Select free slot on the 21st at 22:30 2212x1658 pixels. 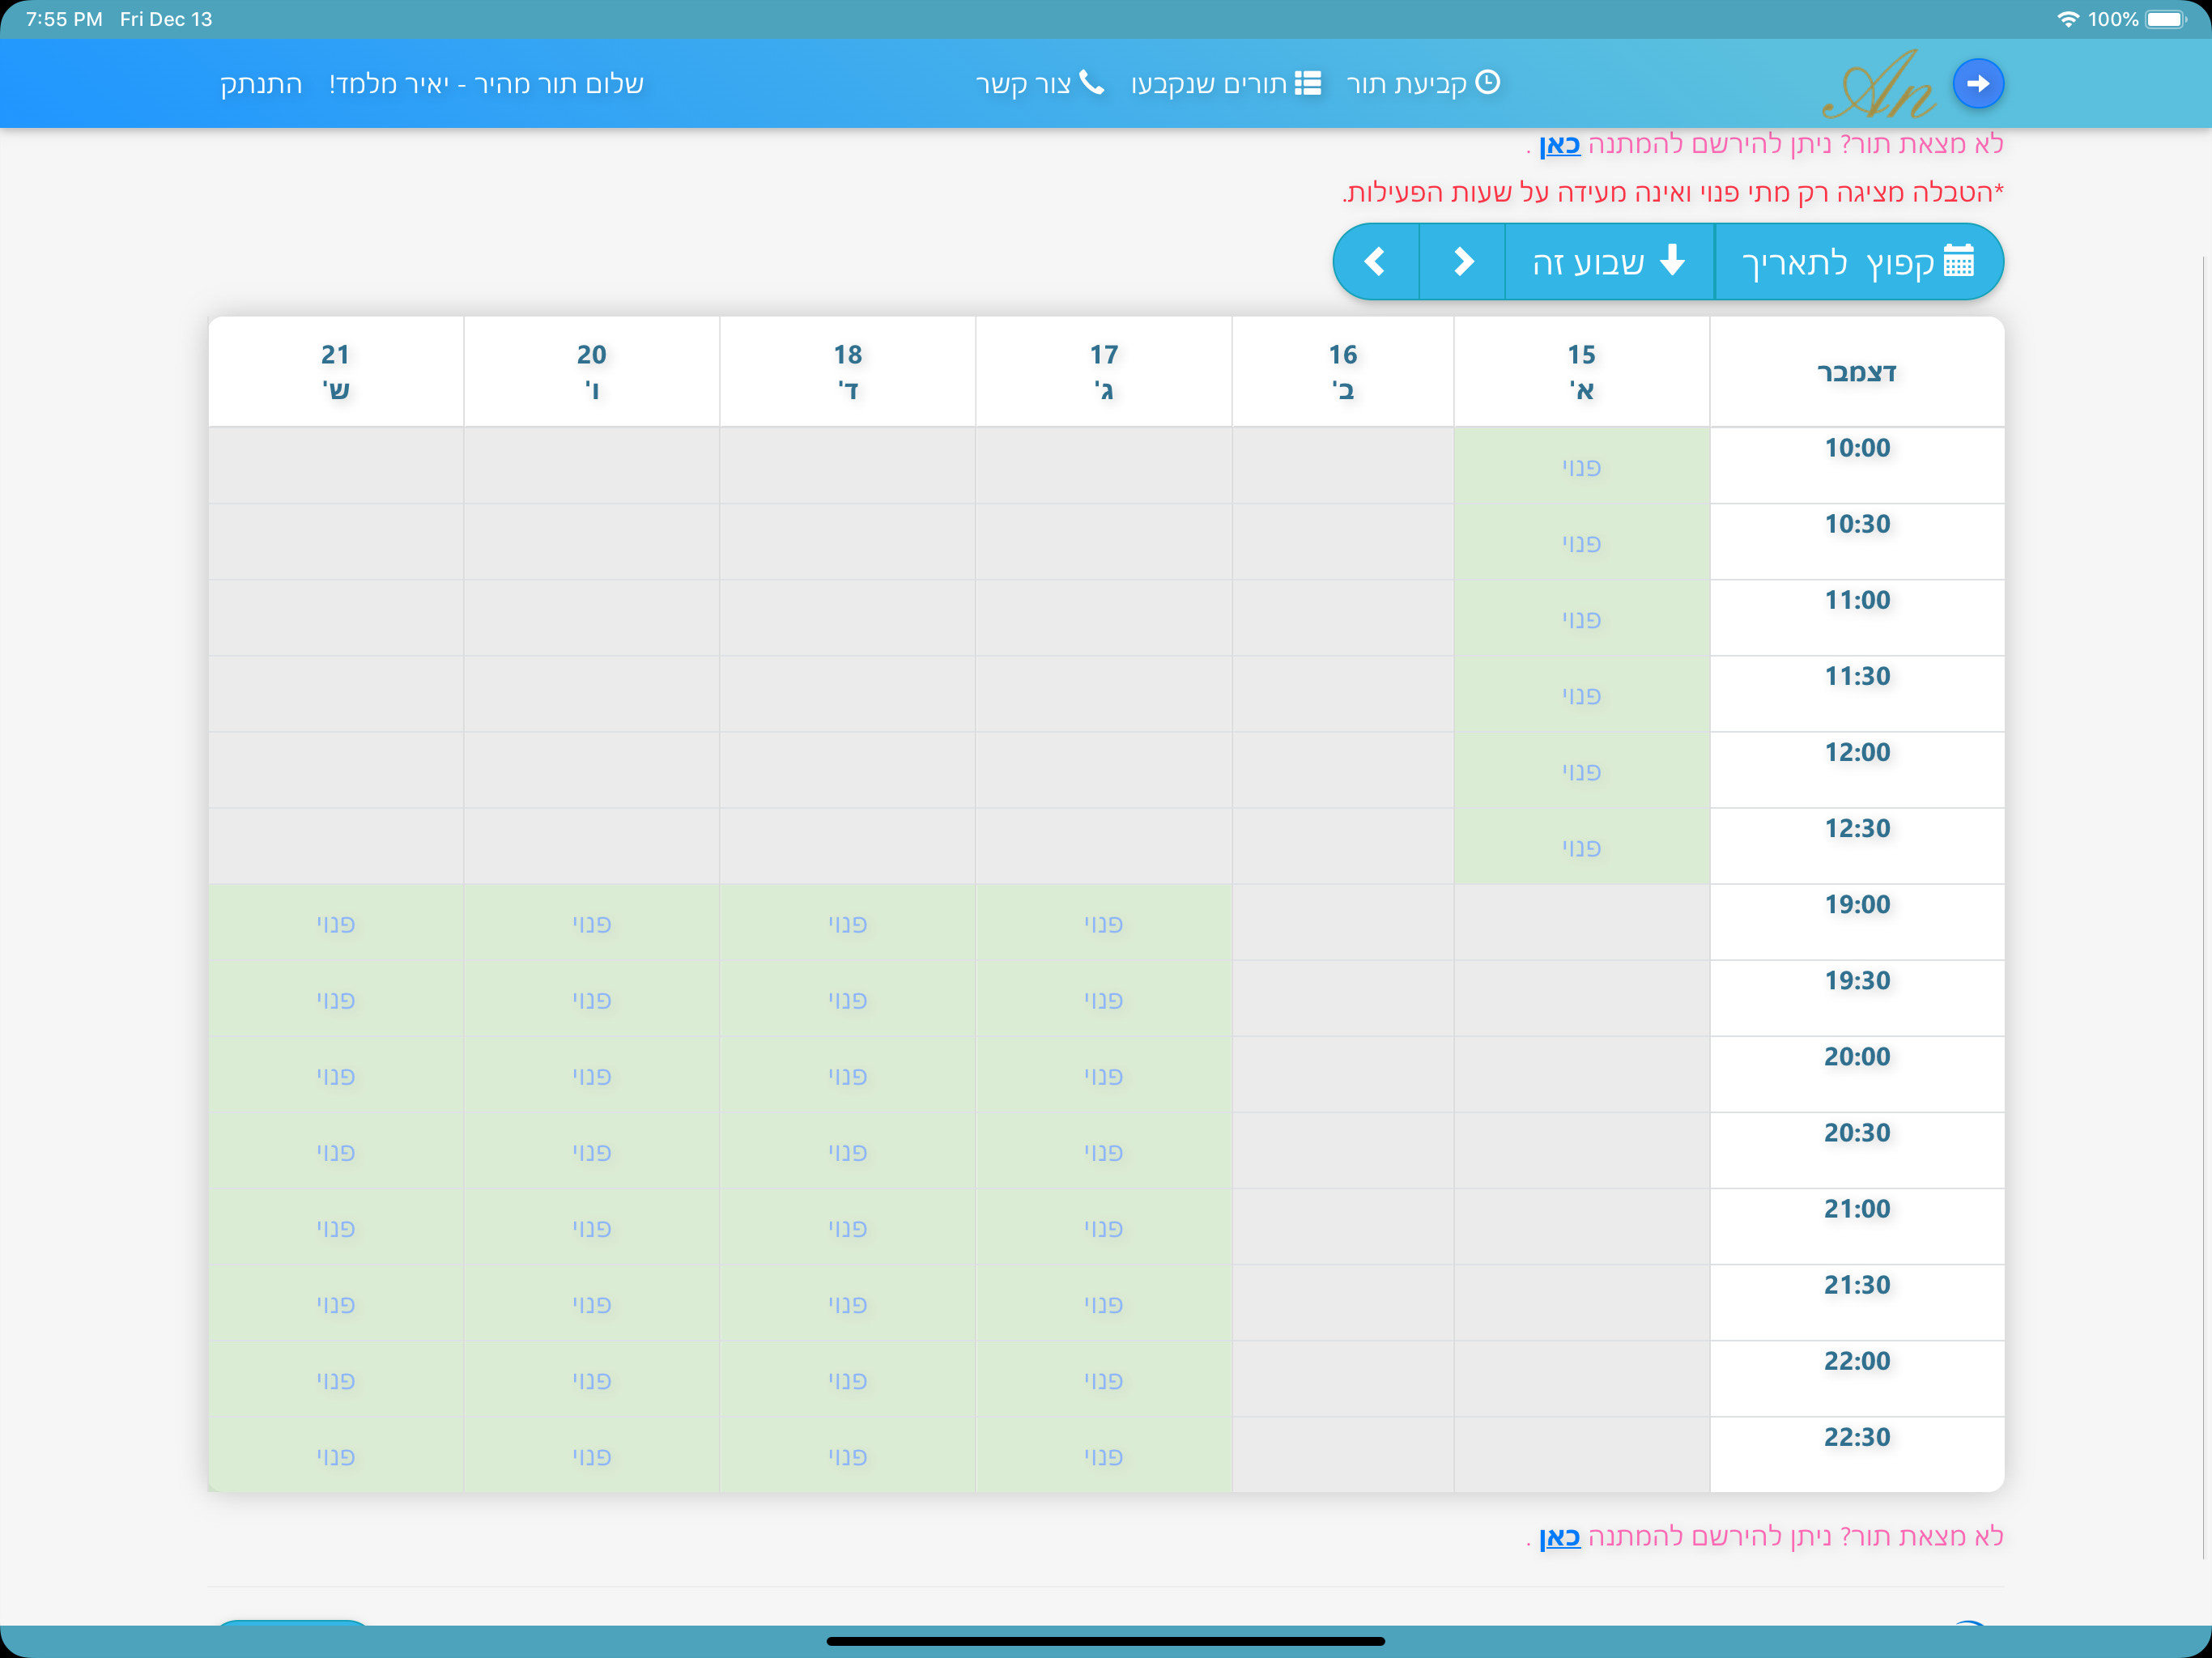click(335, 1455)
